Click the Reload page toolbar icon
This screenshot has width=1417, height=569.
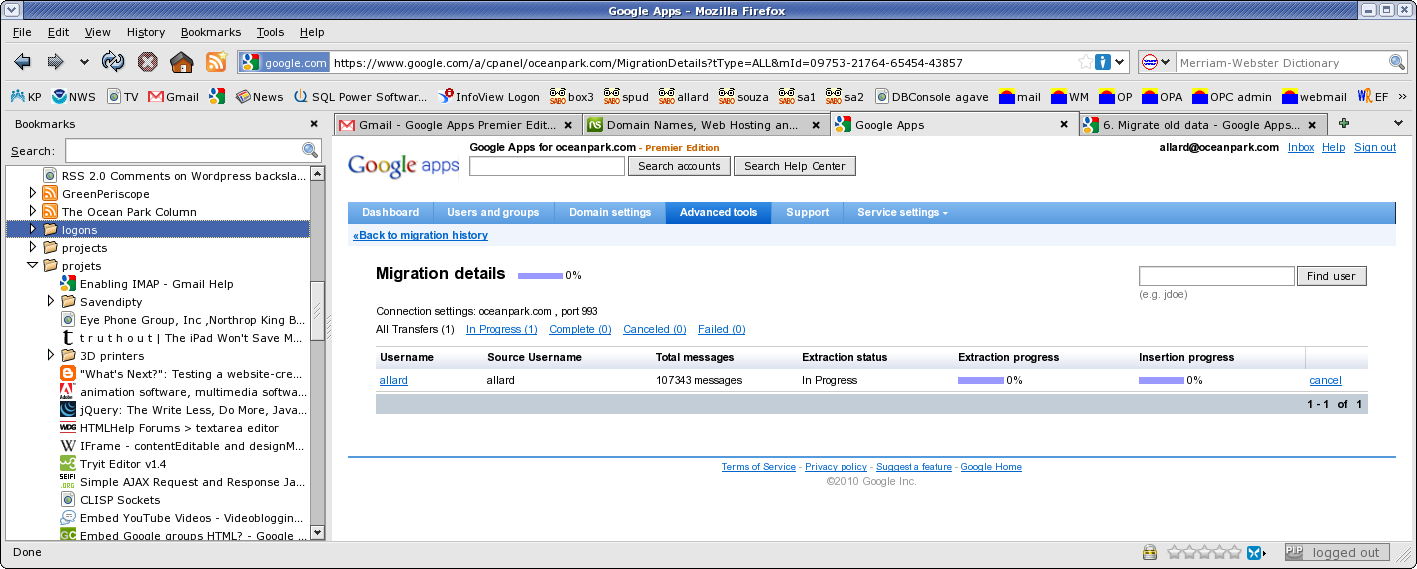tap(113, 62)
